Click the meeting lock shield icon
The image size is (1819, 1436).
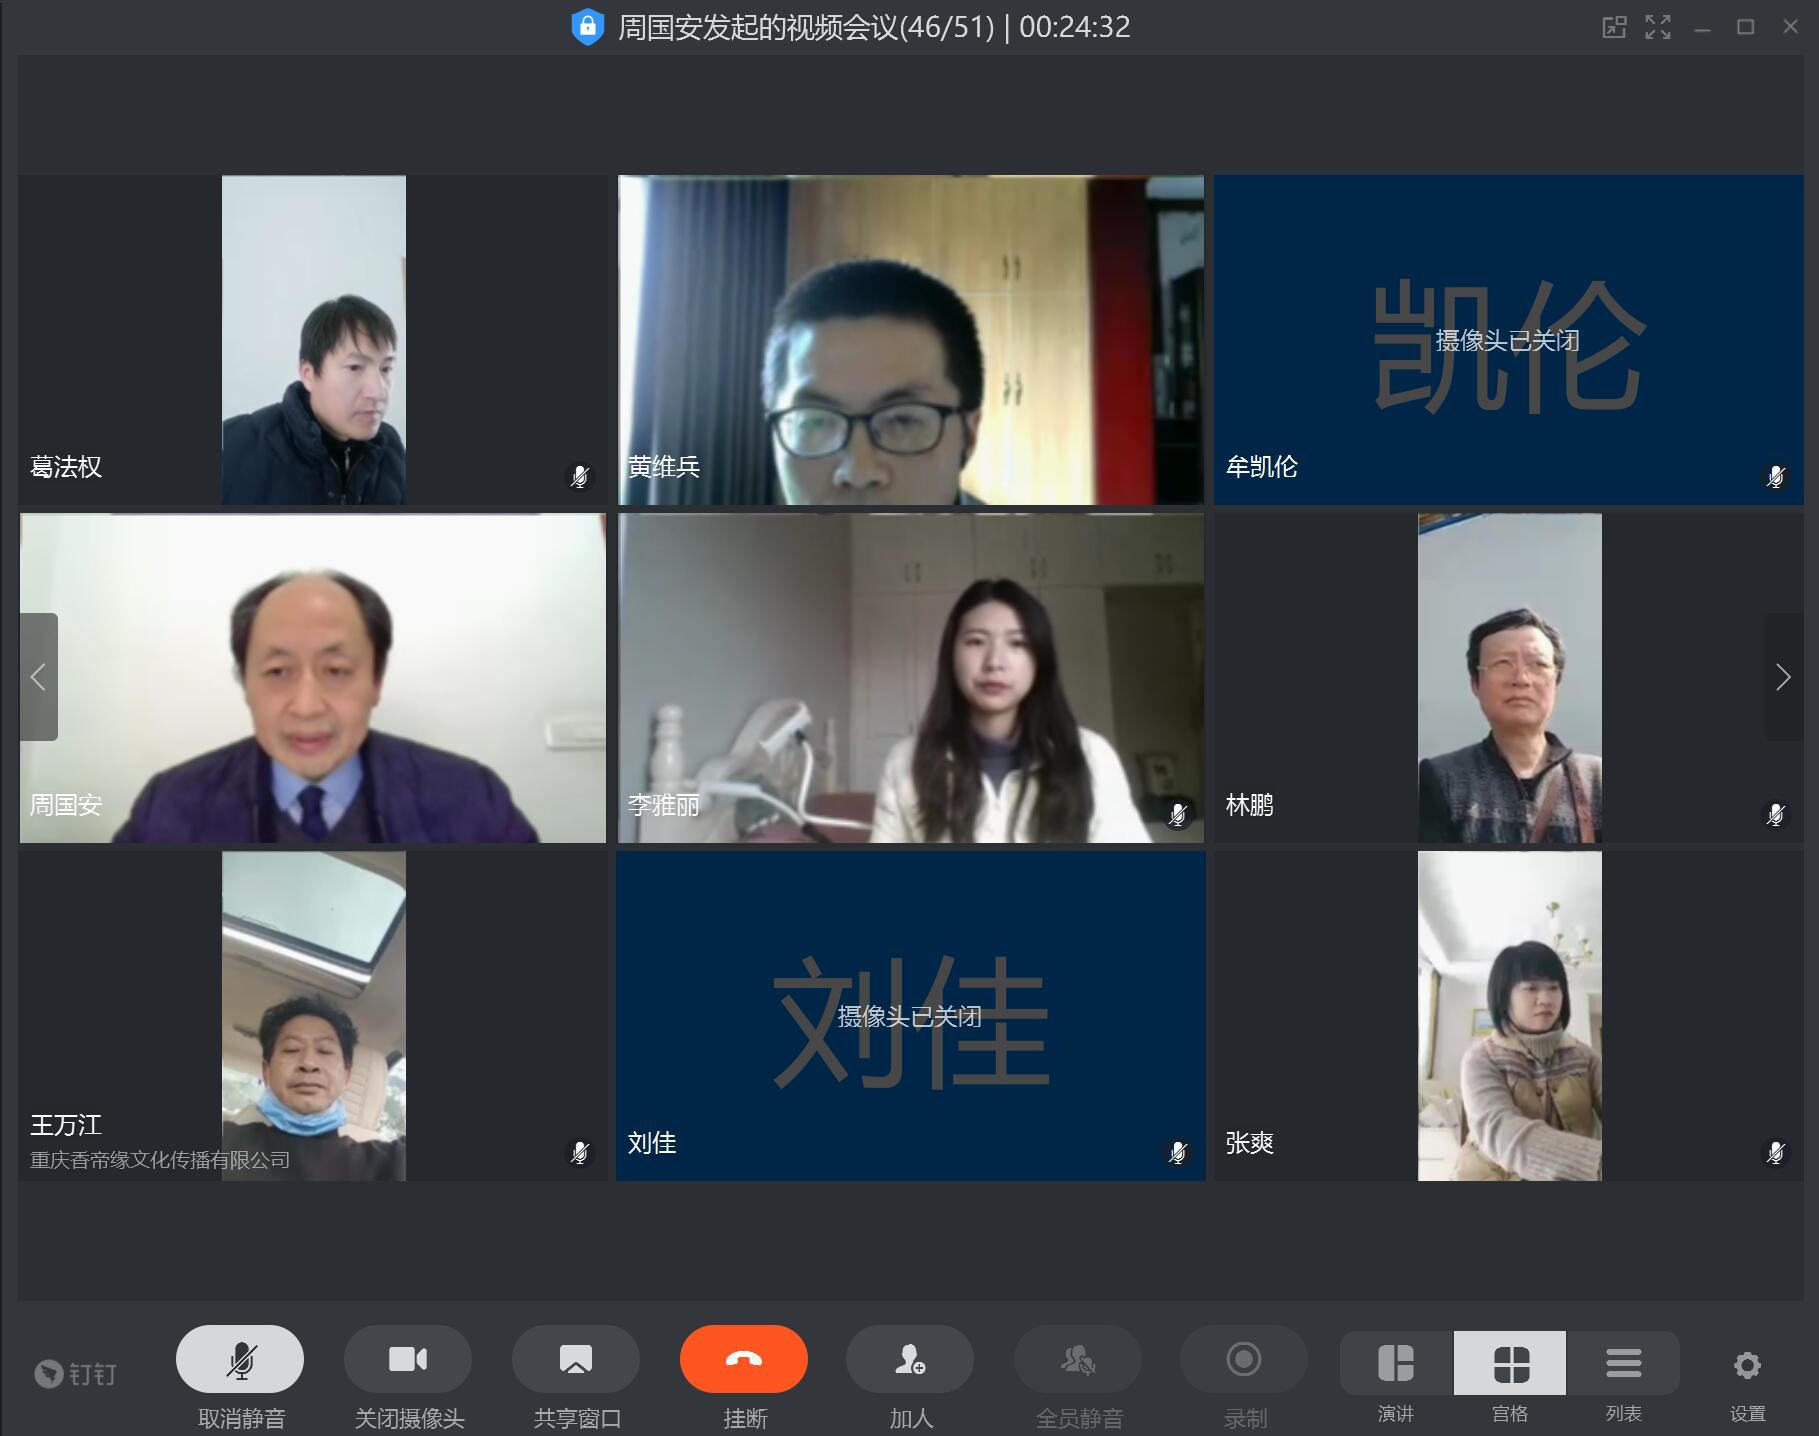(587, 27)
